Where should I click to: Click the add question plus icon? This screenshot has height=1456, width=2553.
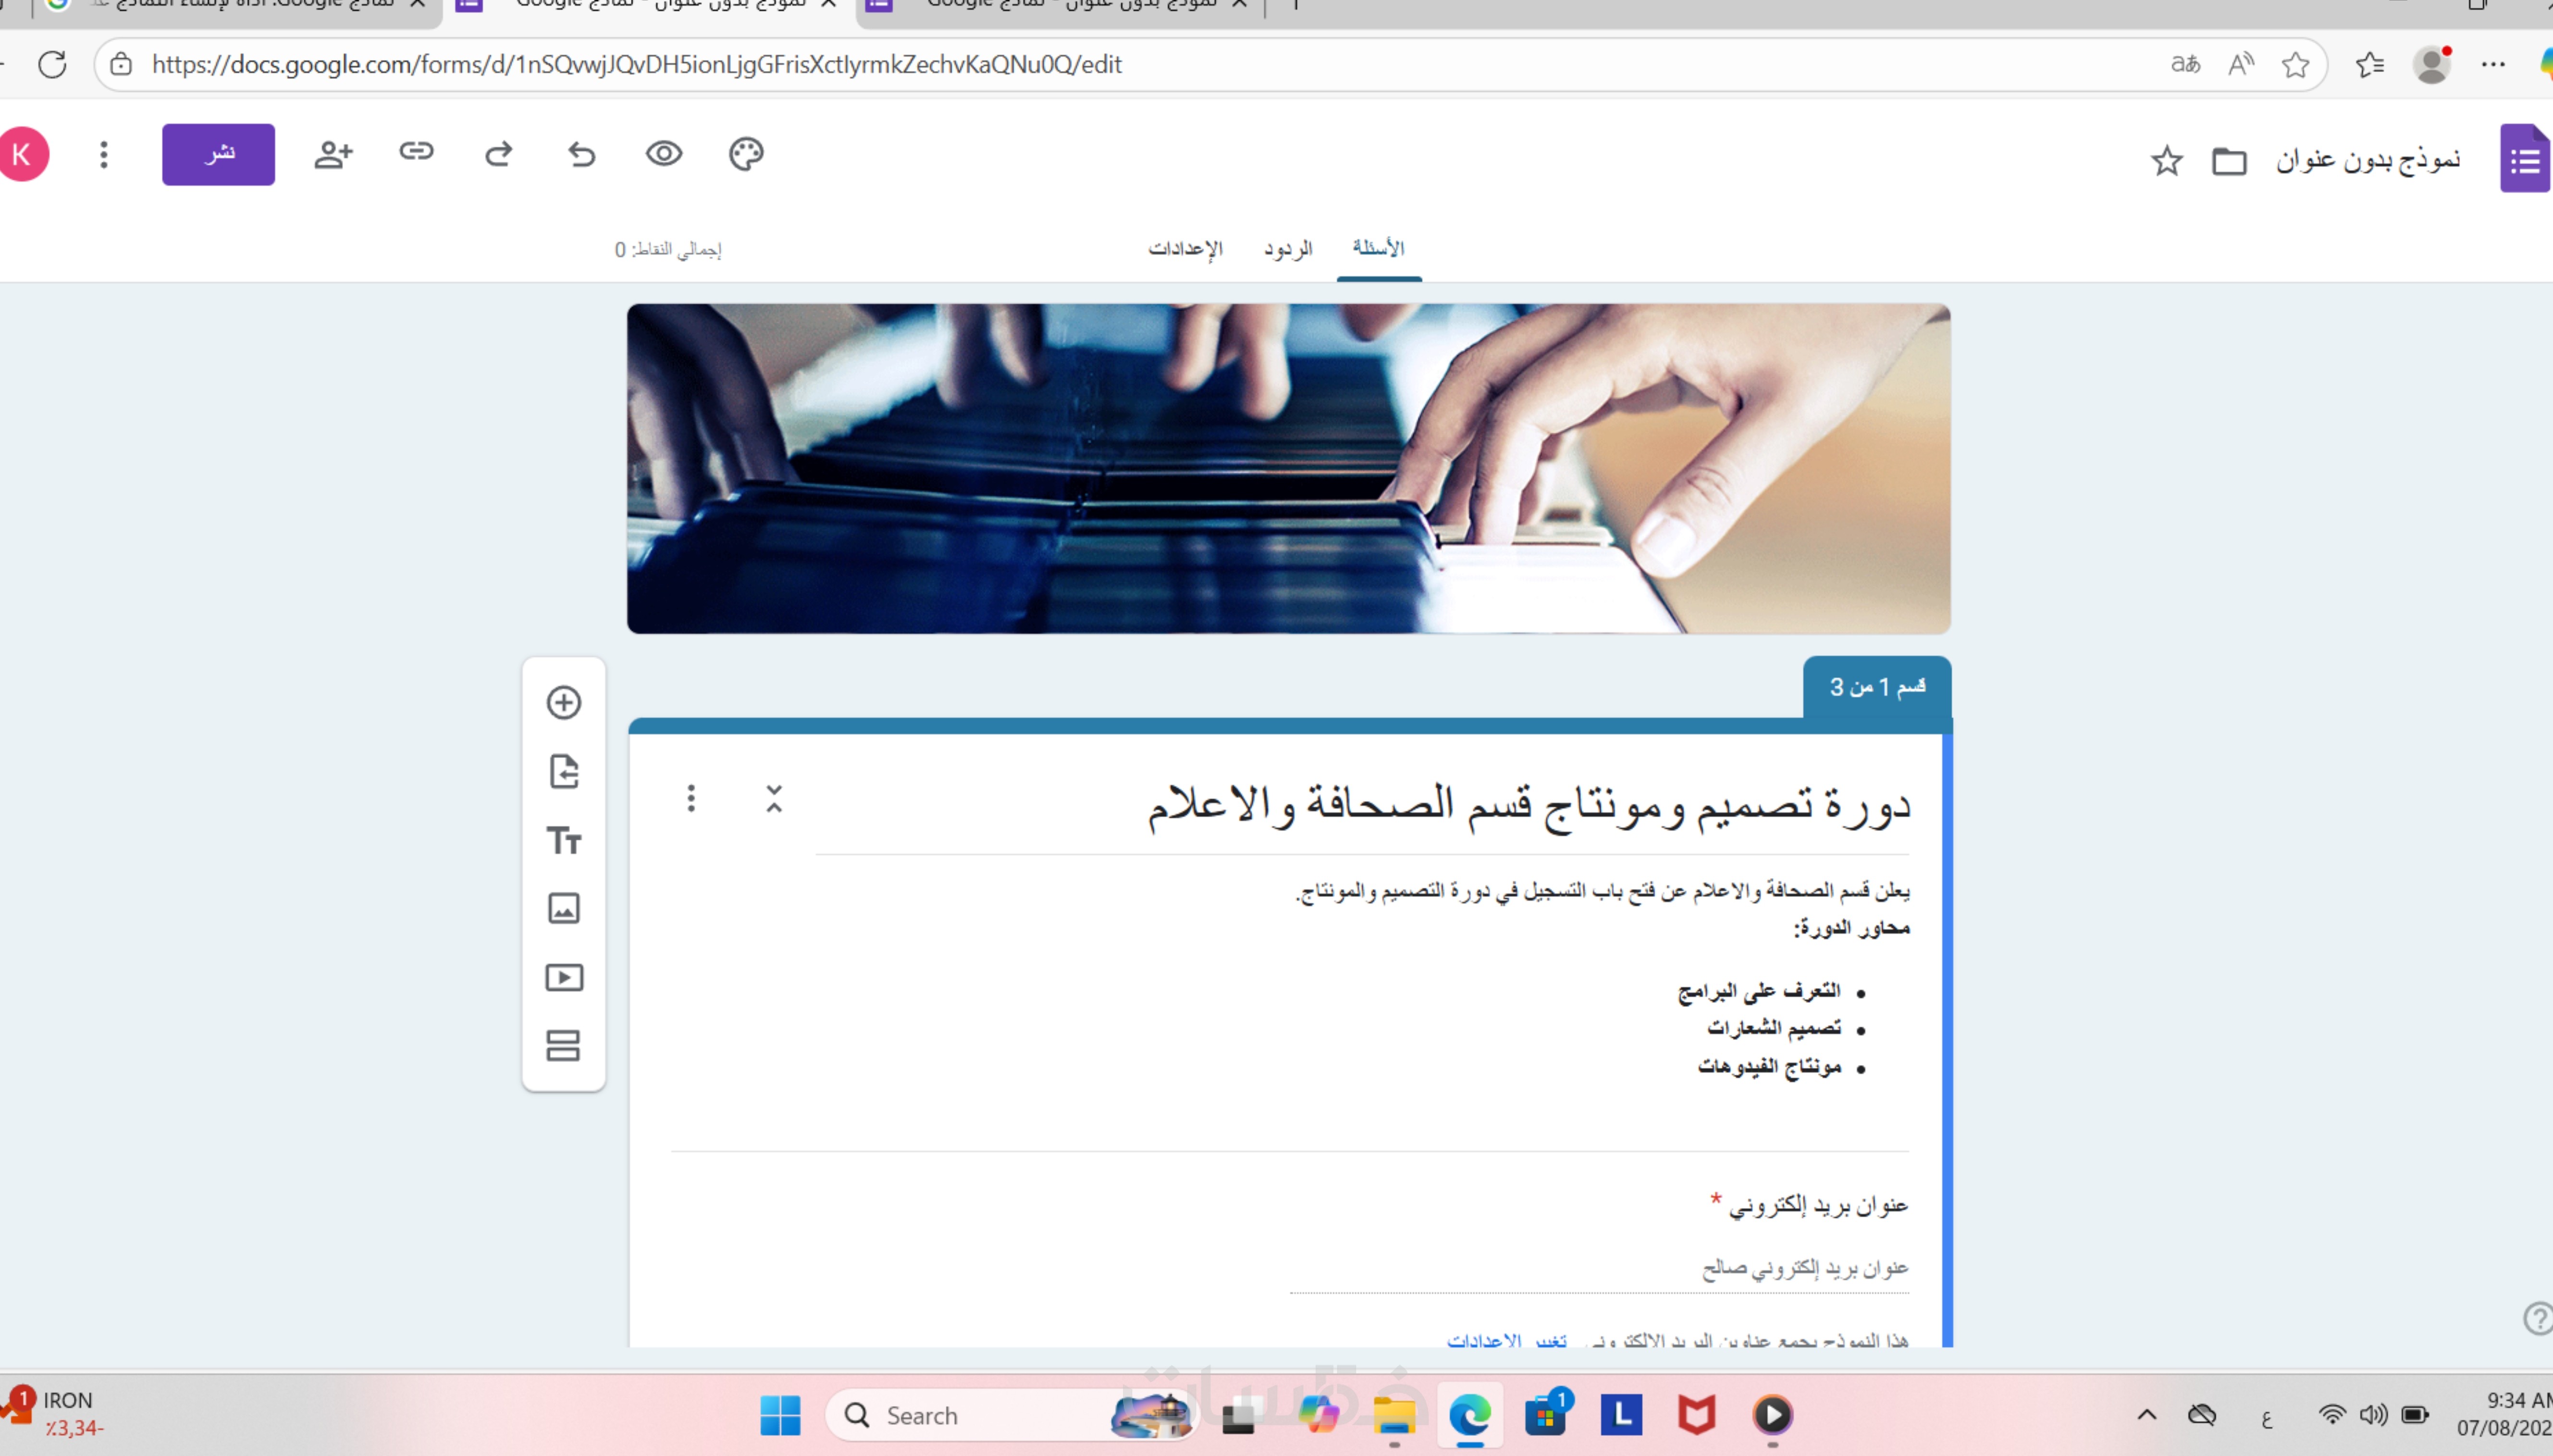[563, 702]
